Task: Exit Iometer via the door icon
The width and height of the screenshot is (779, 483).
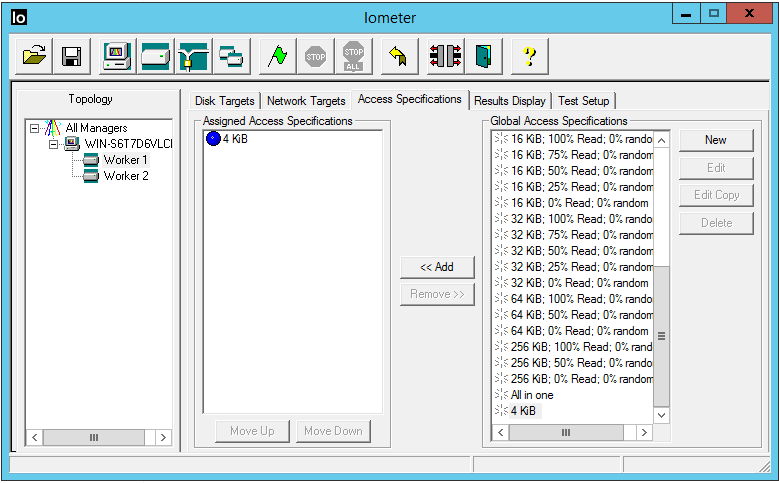Action: point(483,56)
